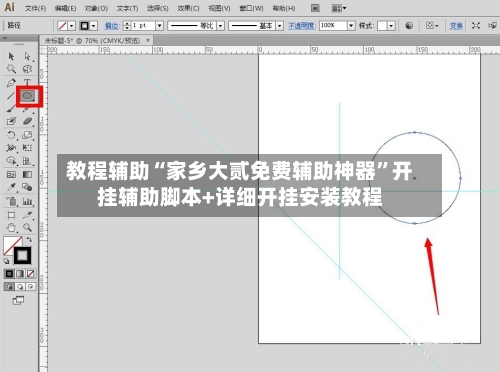Image resolution: width=500 pixels, height=372 pixels.
Task: Choose the Line Segment tool
Action: [x=11, y=96]
